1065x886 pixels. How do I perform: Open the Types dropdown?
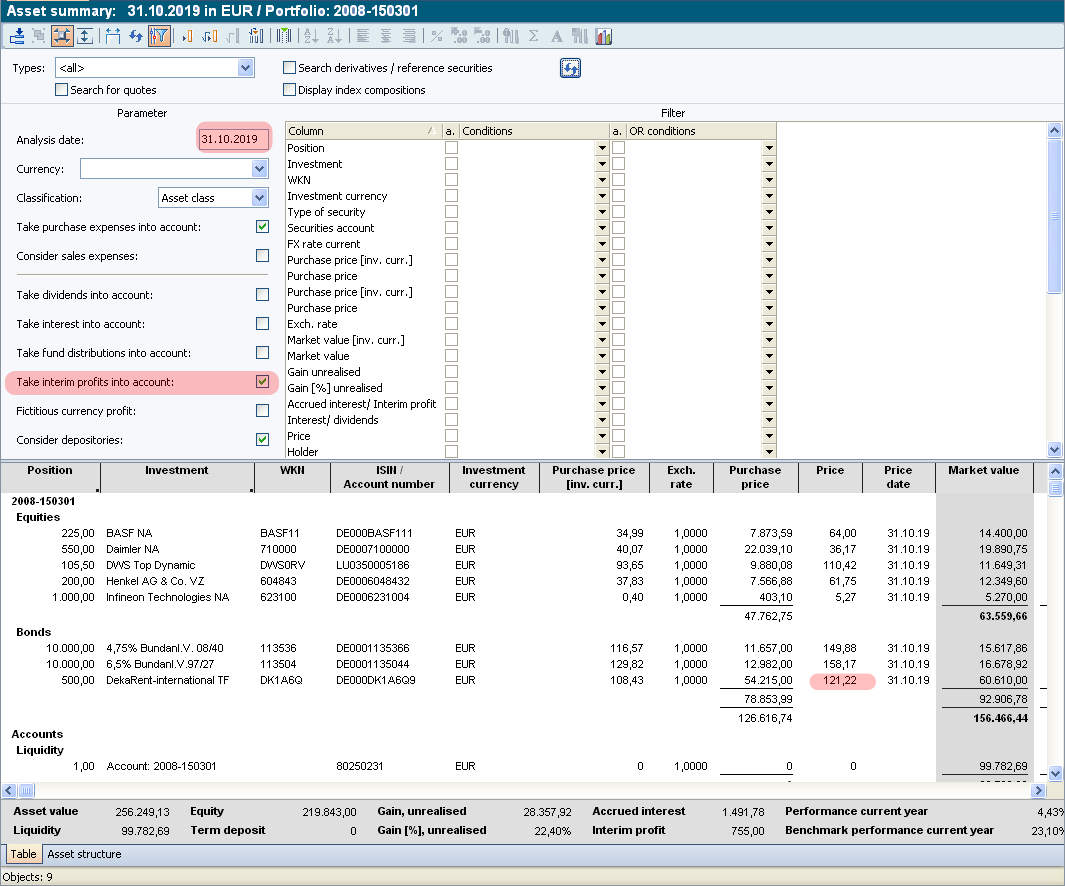coord(246,68)
